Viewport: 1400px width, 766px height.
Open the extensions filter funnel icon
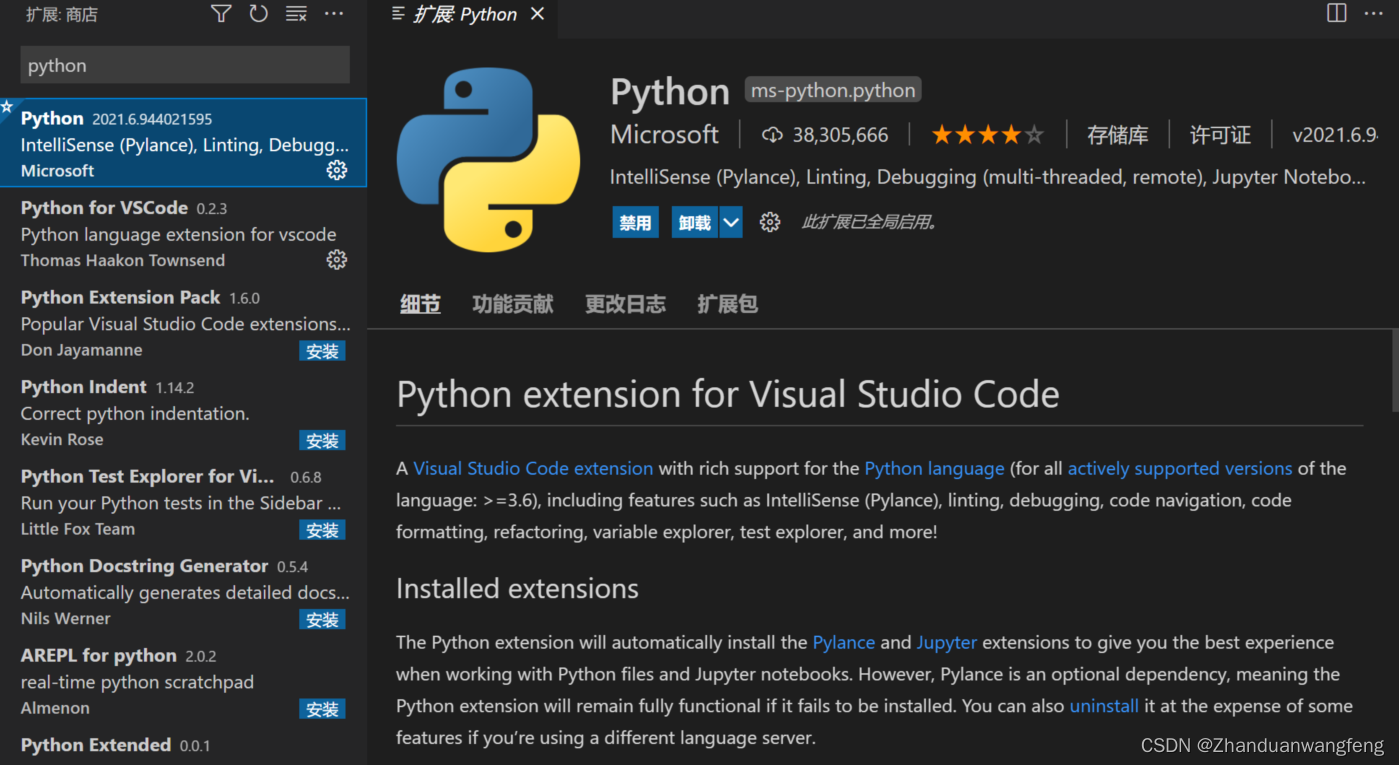tap(221, 14)
